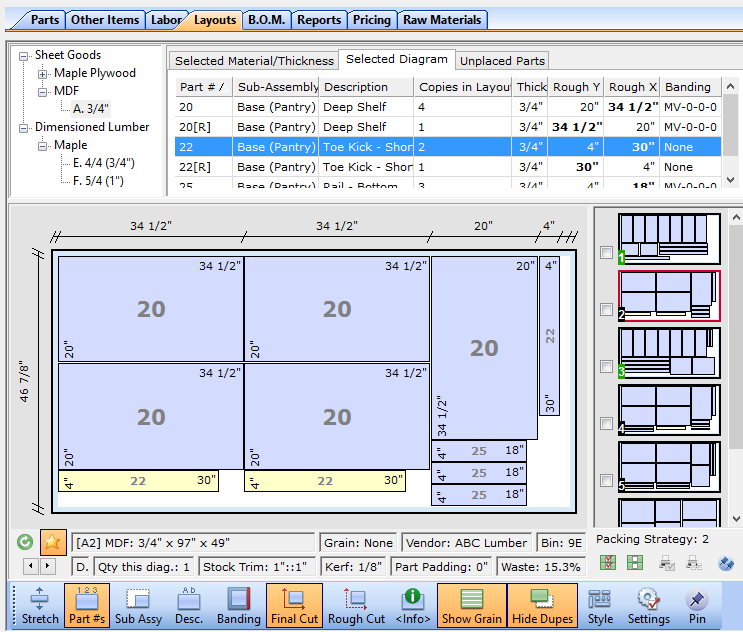
Task: Click the MDF stock size field
Action: click(x=193, y=542)
